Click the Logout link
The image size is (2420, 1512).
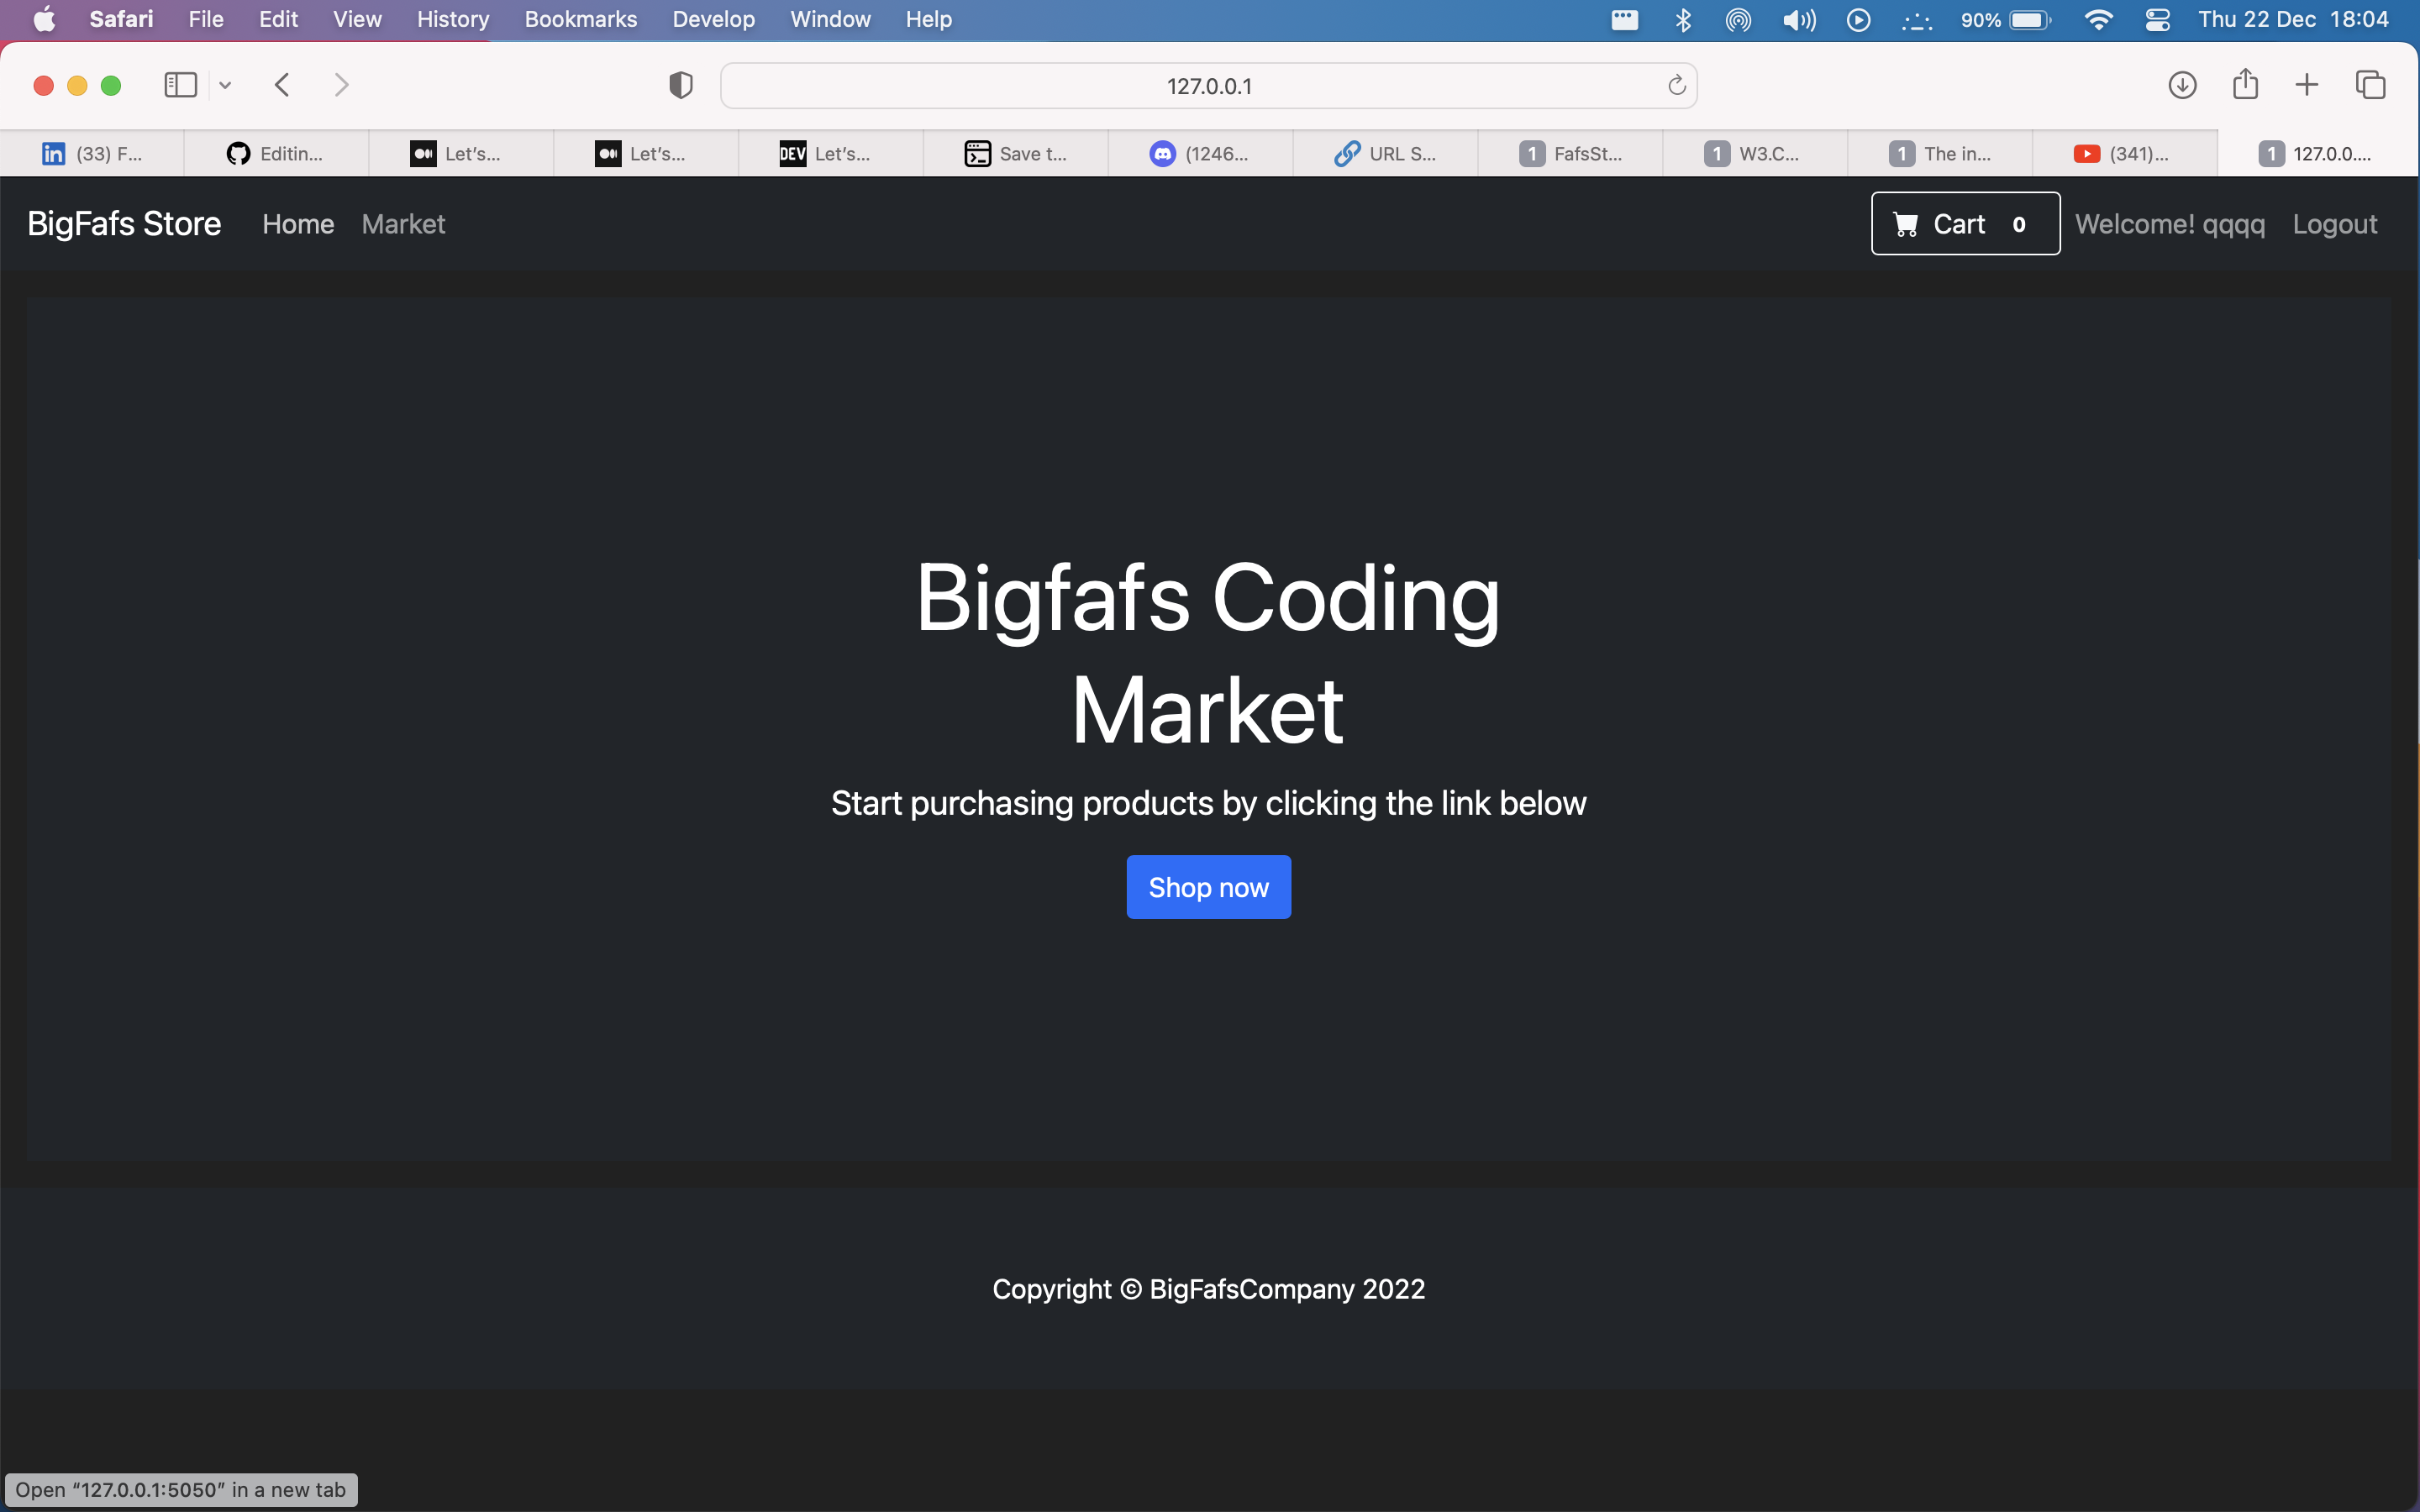[2334, 223]
